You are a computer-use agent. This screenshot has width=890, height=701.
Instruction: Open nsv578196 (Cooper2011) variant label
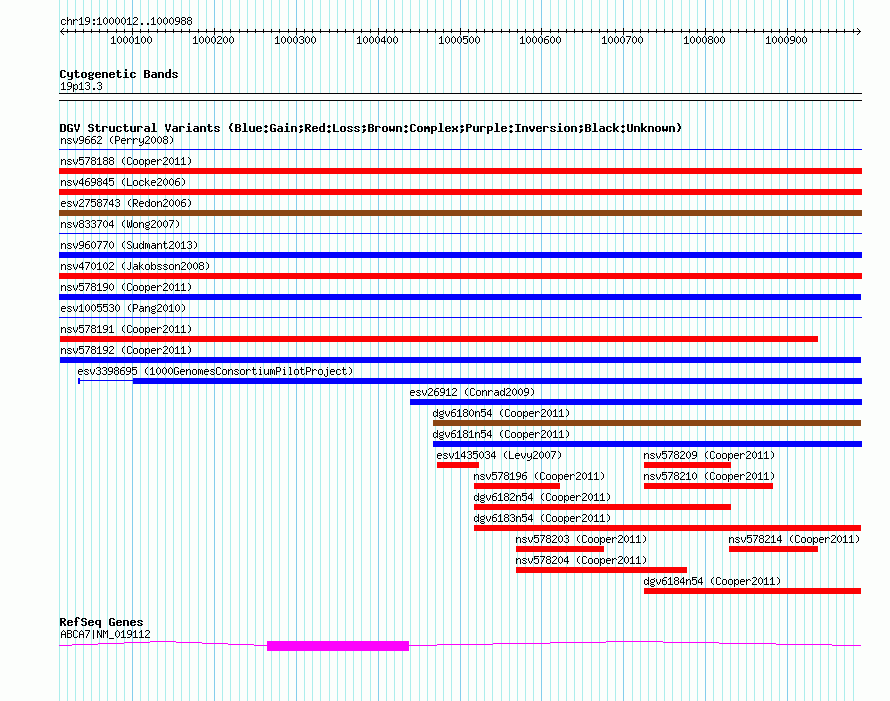tap(539, 476)
